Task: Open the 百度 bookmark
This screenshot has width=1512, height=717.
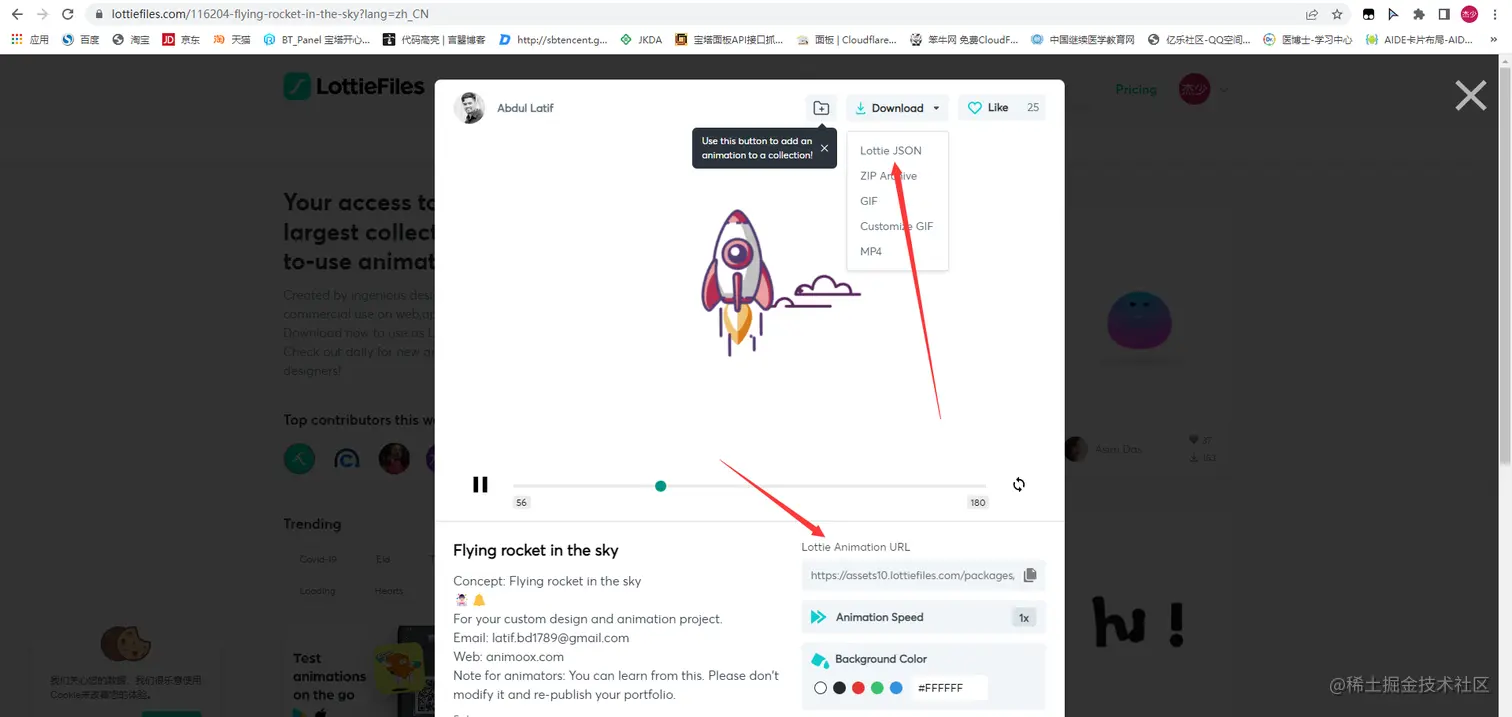Action: 80,40
